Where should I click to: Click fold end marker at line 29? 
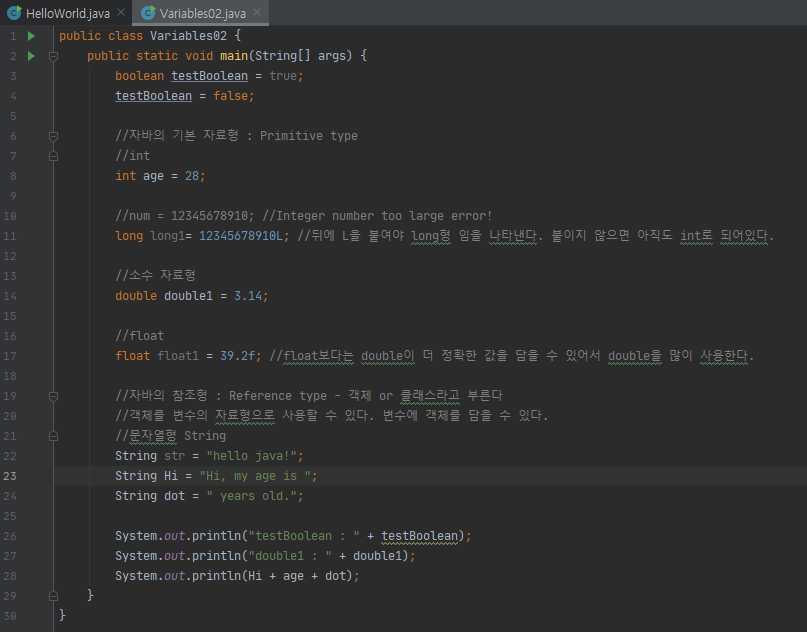53,596
